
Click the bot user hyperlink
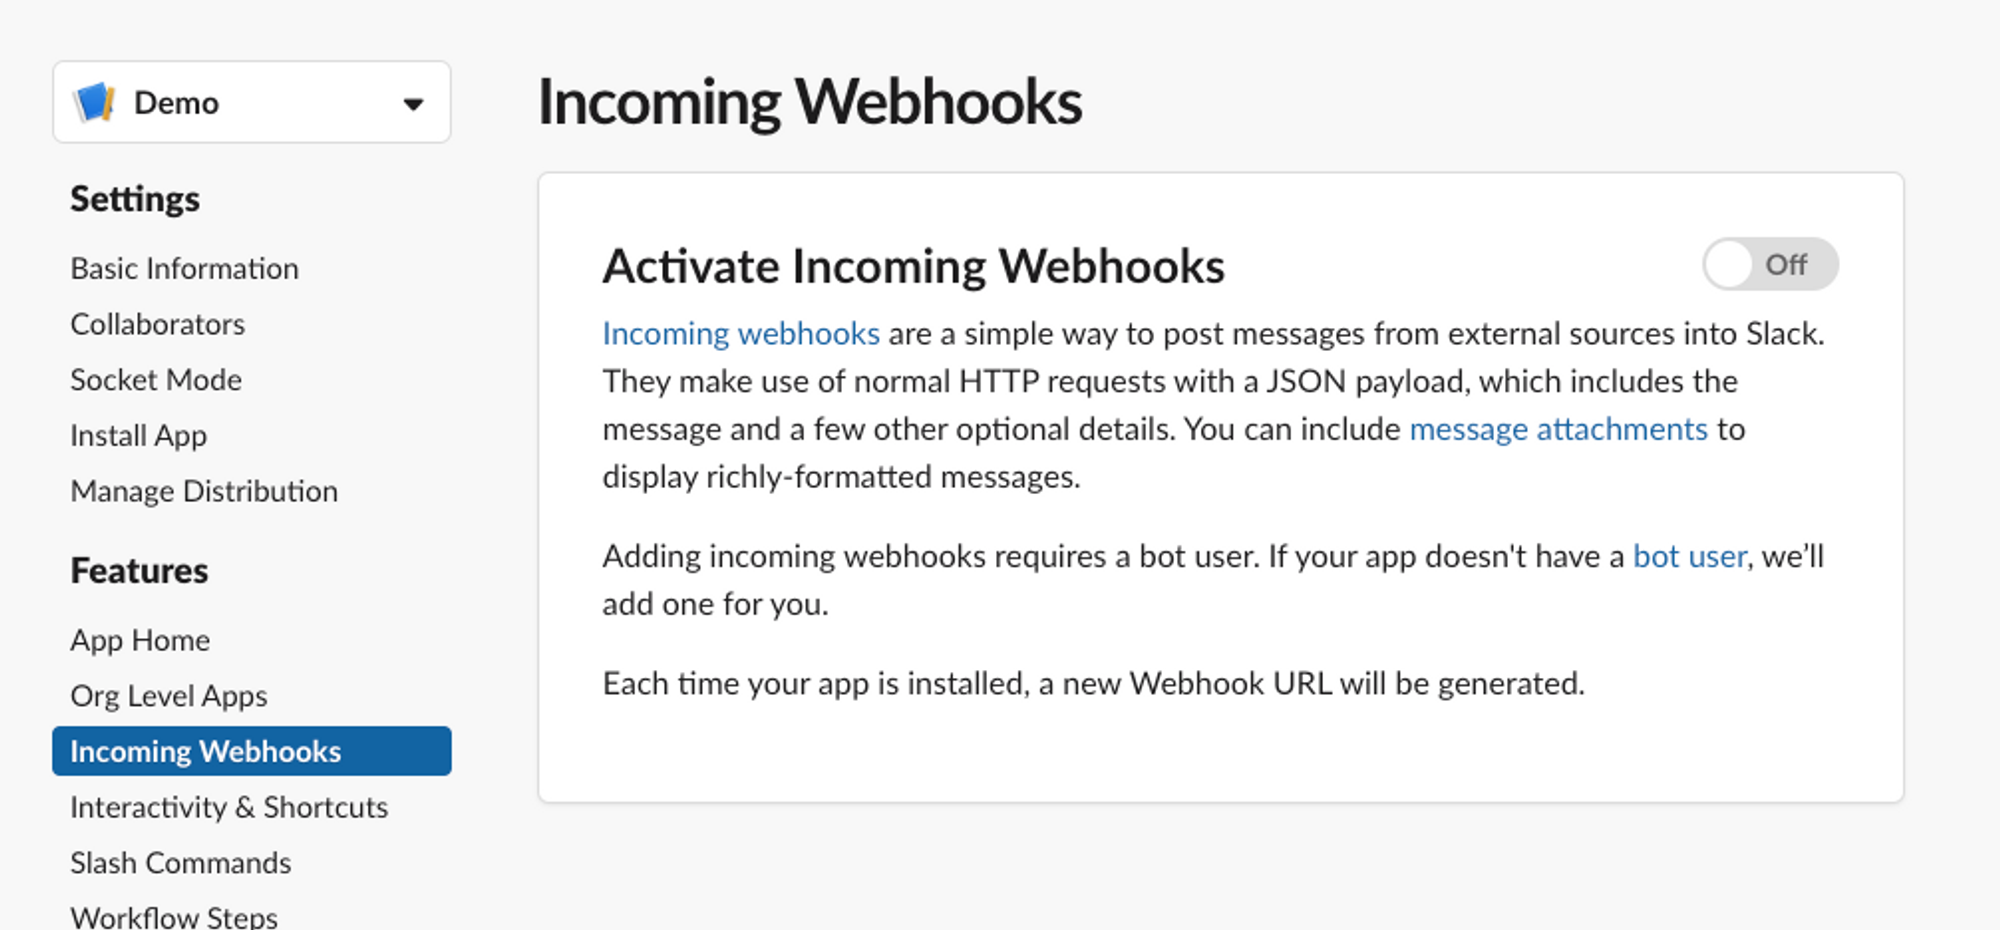pos(1689,557)
